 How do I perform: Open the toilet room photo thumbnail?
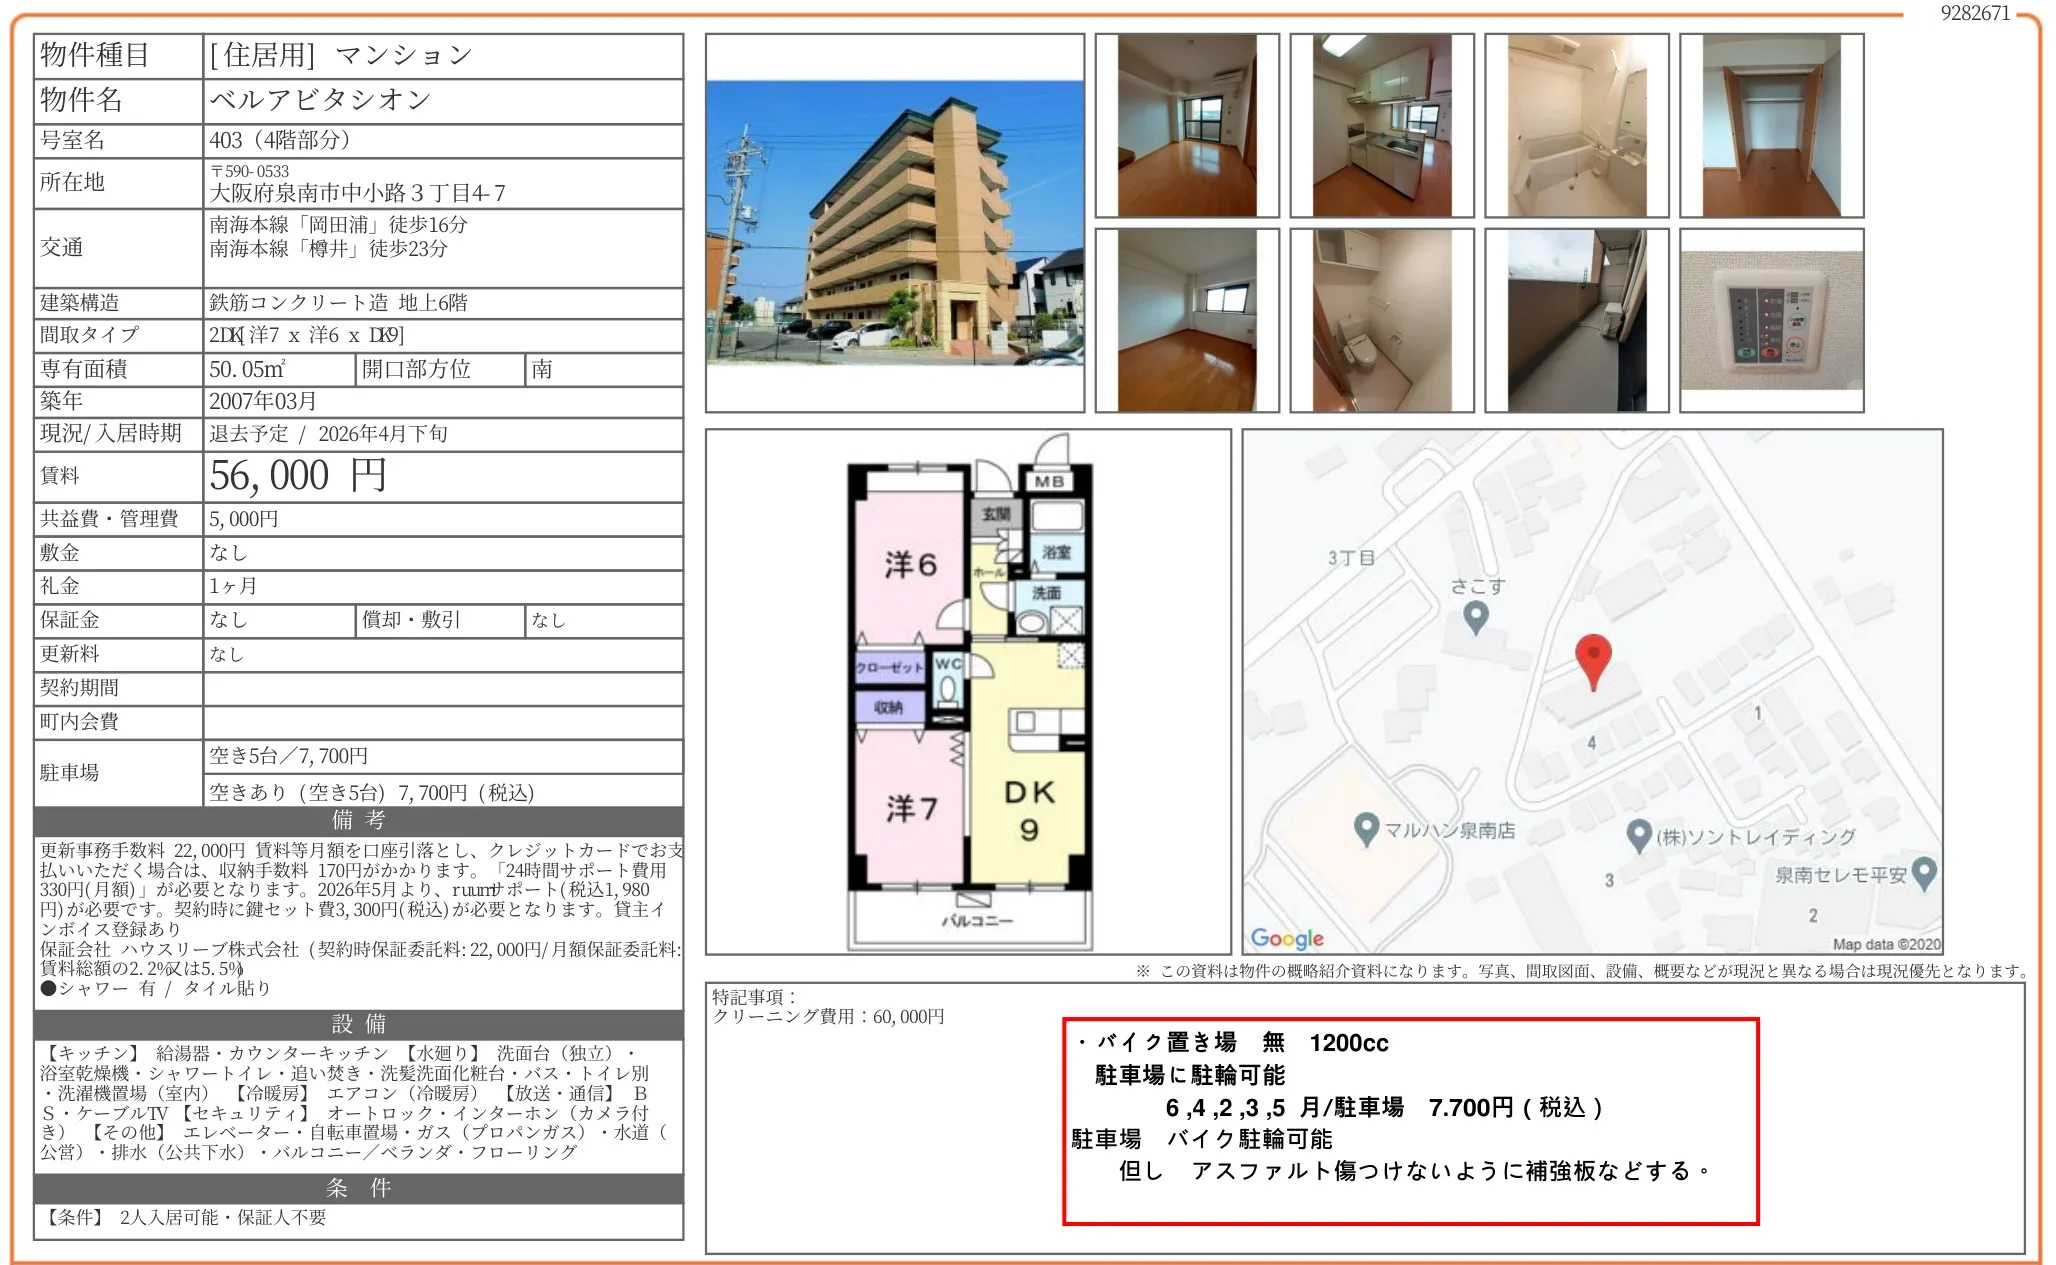tap(1381, 320)
